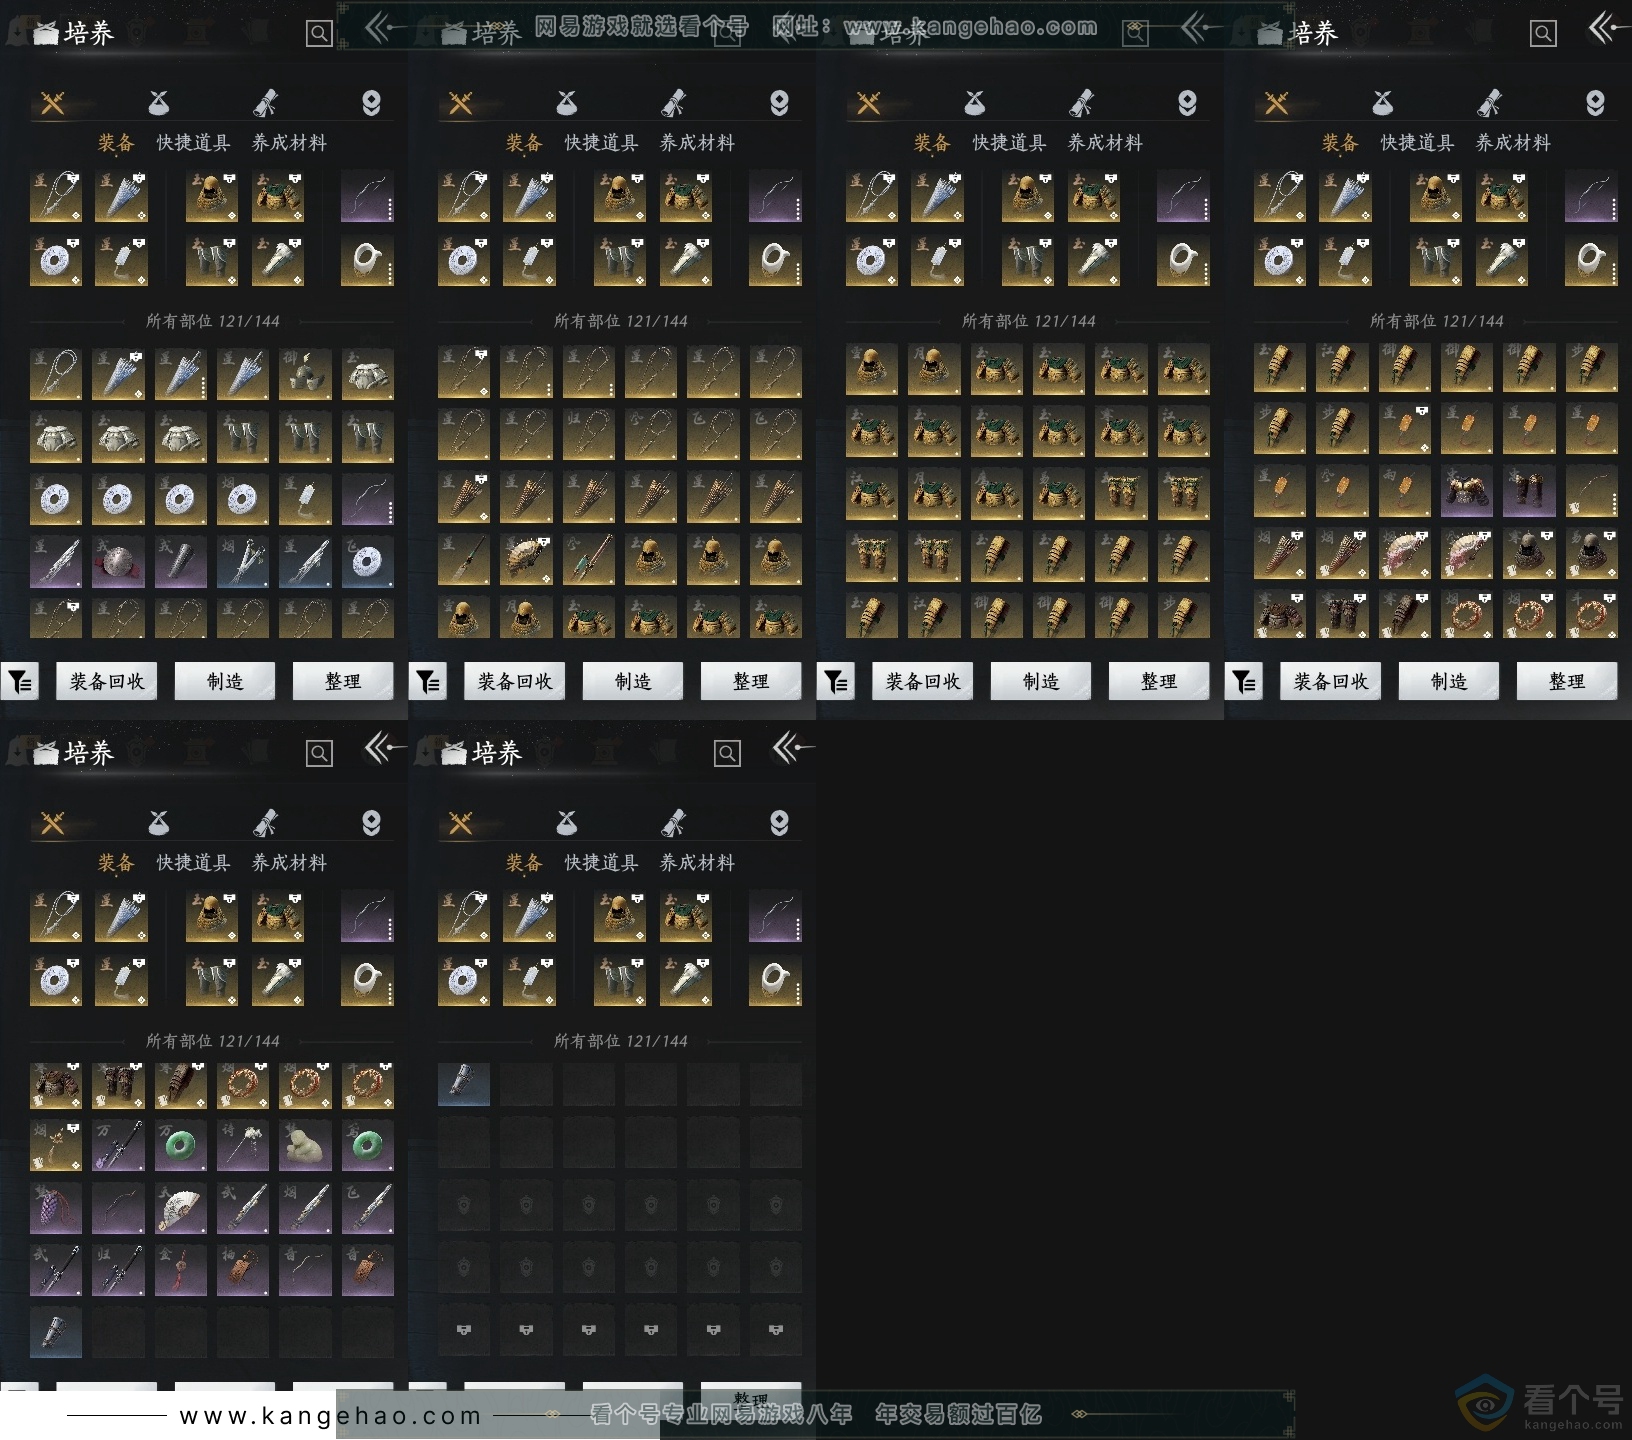Click 装备回收 in the top-right panel

(x=1331, y=682)
